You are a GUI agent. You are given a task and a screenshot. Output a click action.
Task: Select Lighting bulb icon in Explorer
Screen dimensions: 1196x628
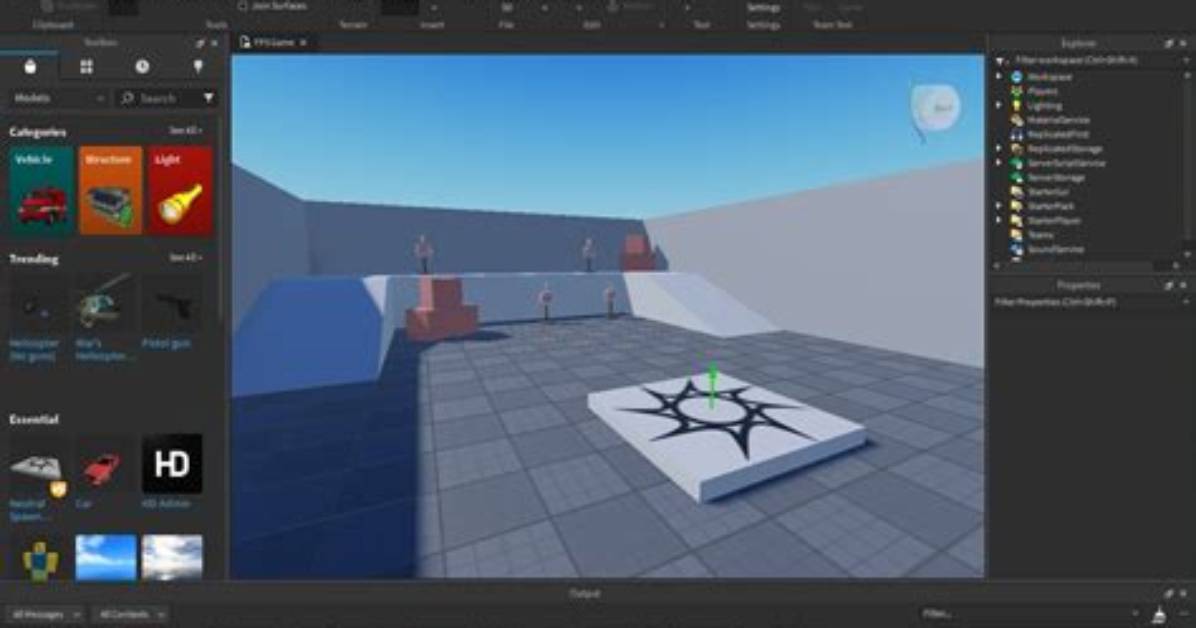point(1017,105)
